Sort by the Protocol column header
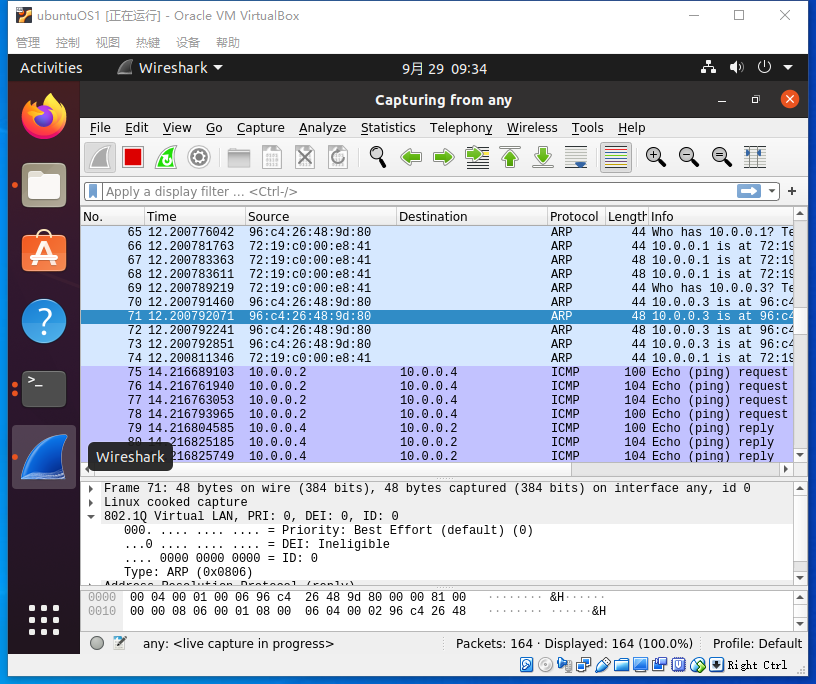 coord(576,217)
